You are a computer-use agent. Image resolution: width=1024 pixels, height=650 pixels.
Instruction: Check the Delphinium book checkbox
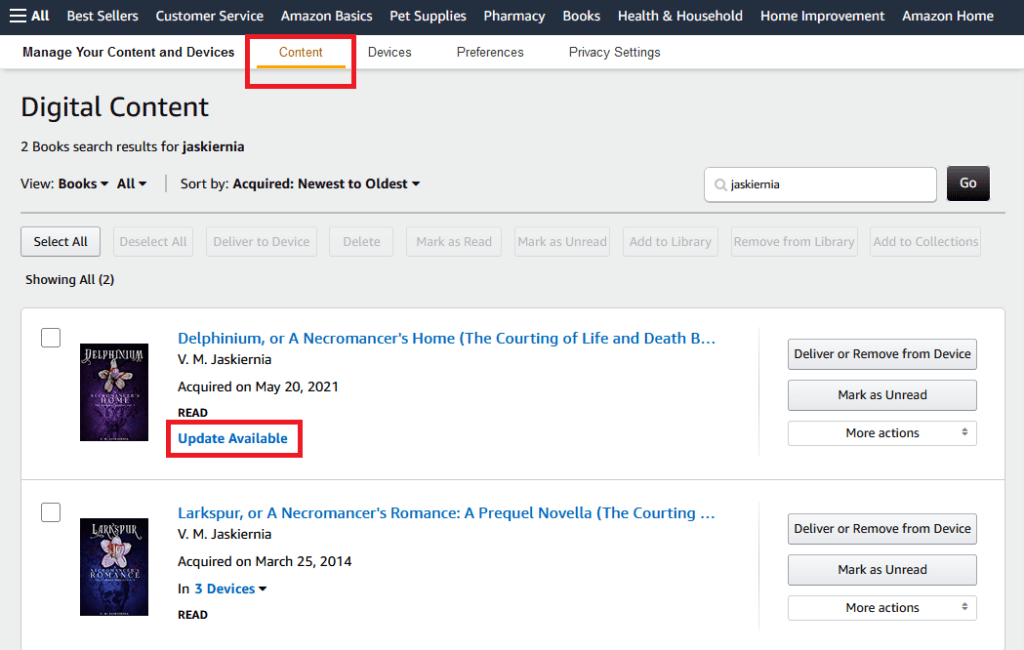[51, 338]
